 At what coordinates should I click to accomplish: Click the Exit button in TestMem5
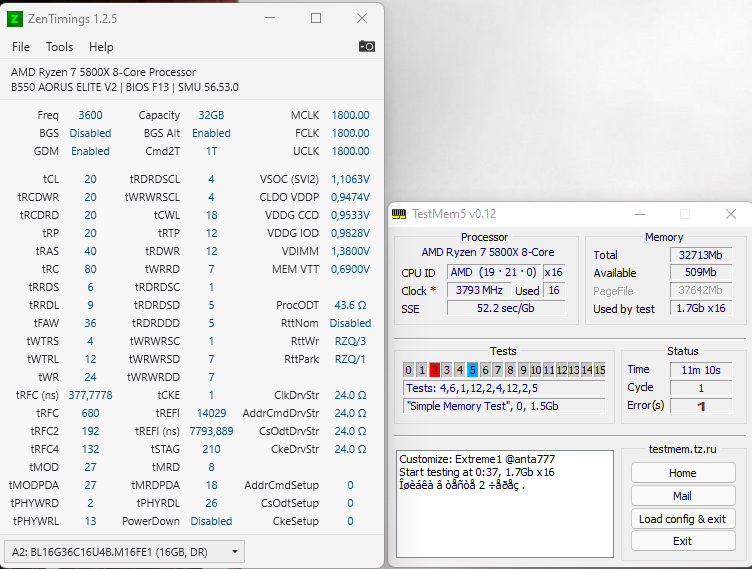point(683,541)
